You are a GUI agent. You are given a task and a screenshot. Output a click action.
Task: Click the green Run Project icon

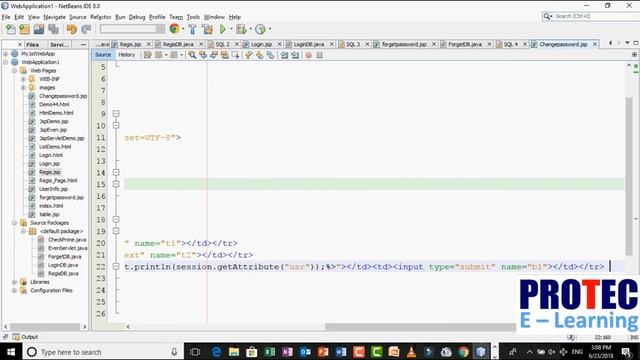tap(223, 29)
